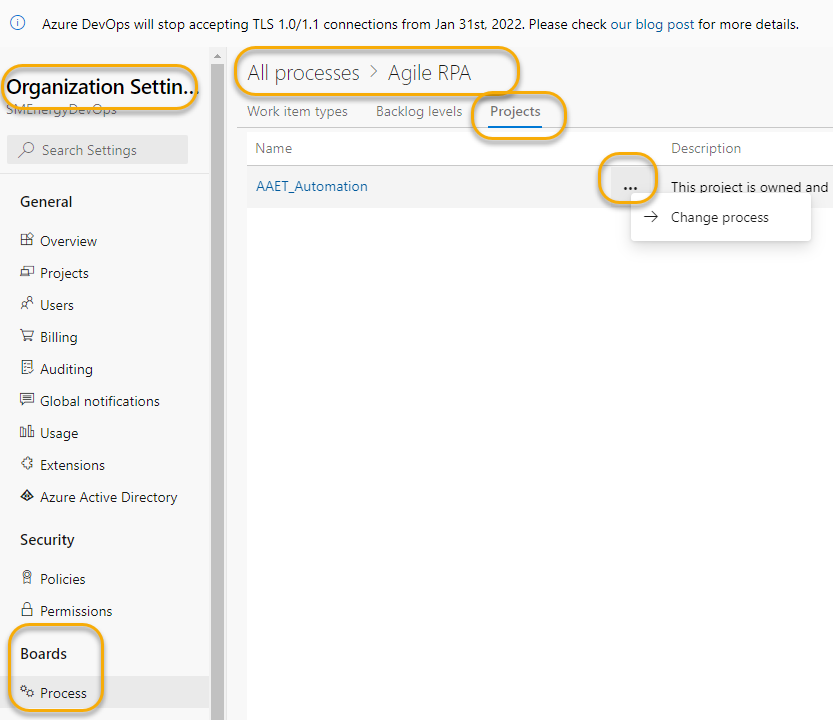Click the Security section heading

click(47, 540)
